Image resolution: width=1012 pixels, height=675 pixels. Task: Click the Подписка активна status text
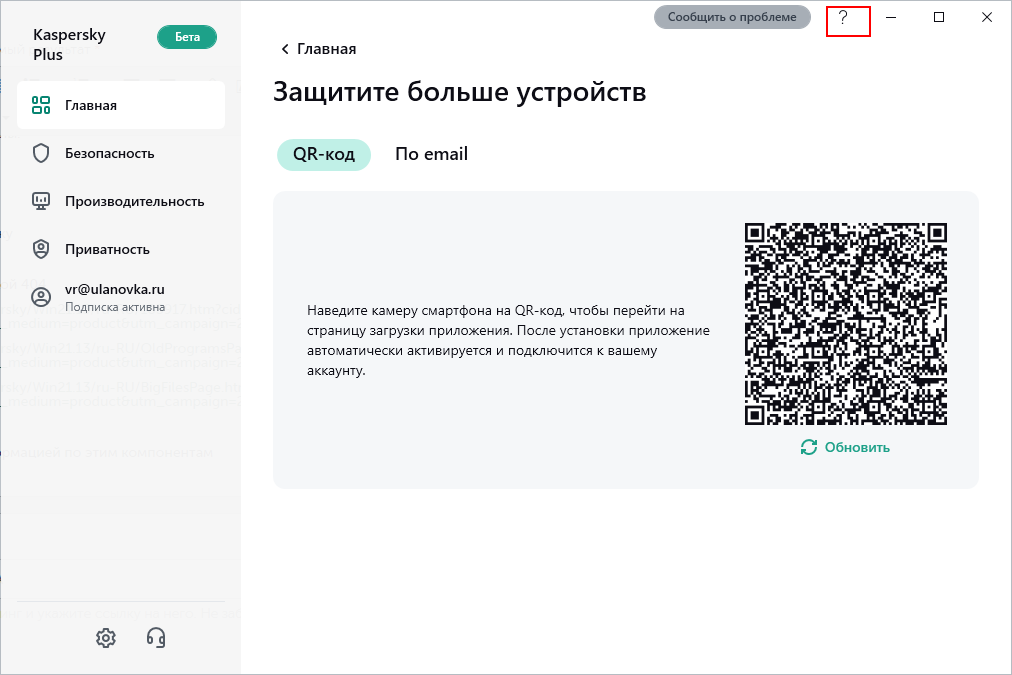click(x=115, y=307)
